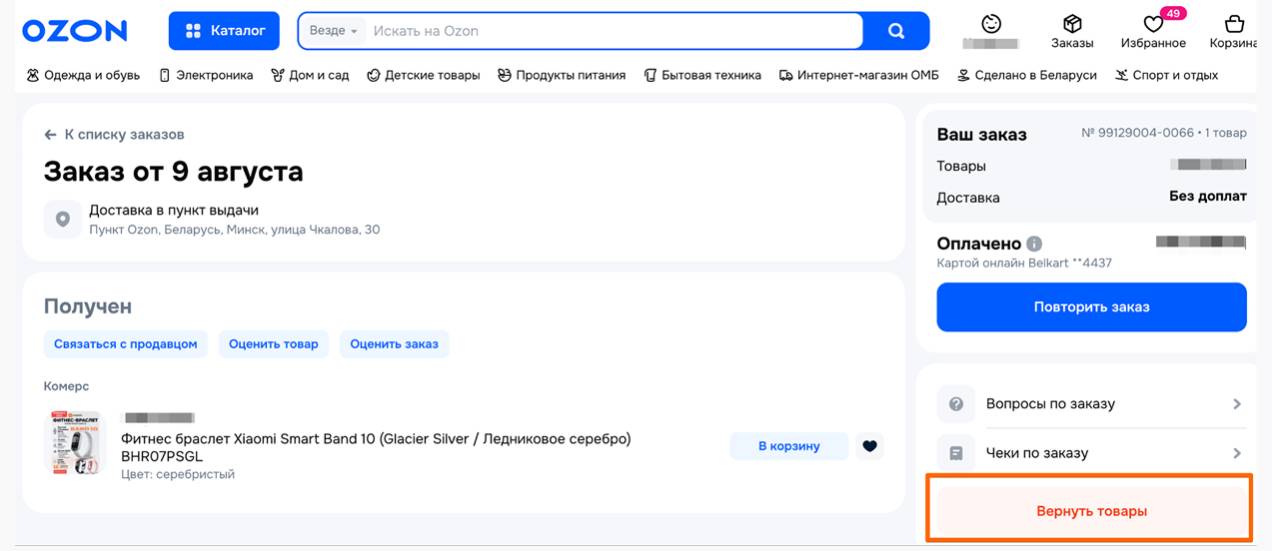
Task: Open the Каталог menu button
Action: pos(224,31)
